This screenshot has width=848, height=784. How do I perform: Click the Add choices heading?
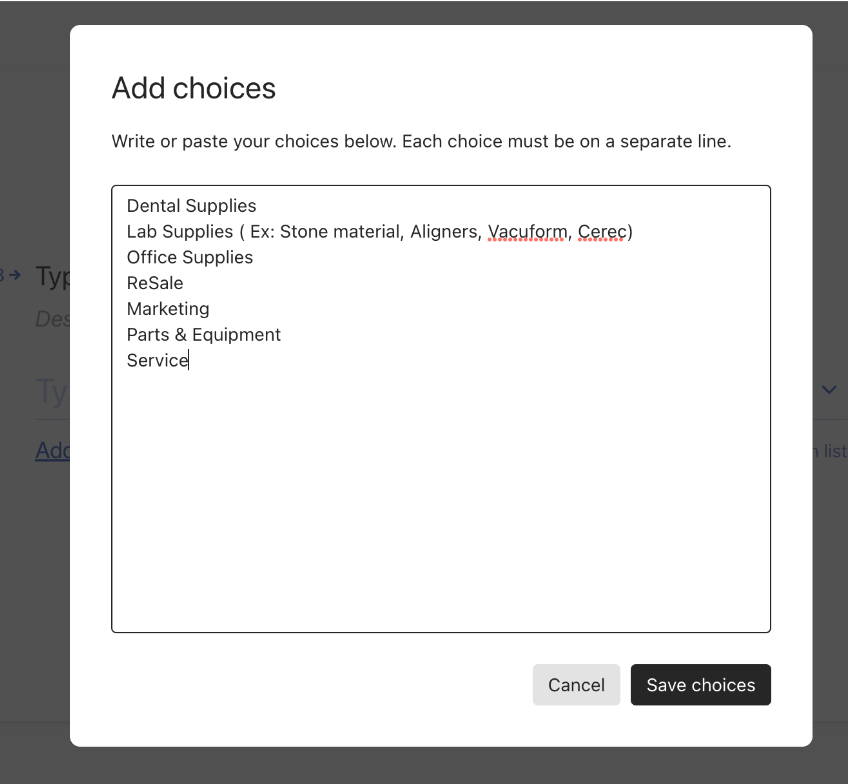194,88
